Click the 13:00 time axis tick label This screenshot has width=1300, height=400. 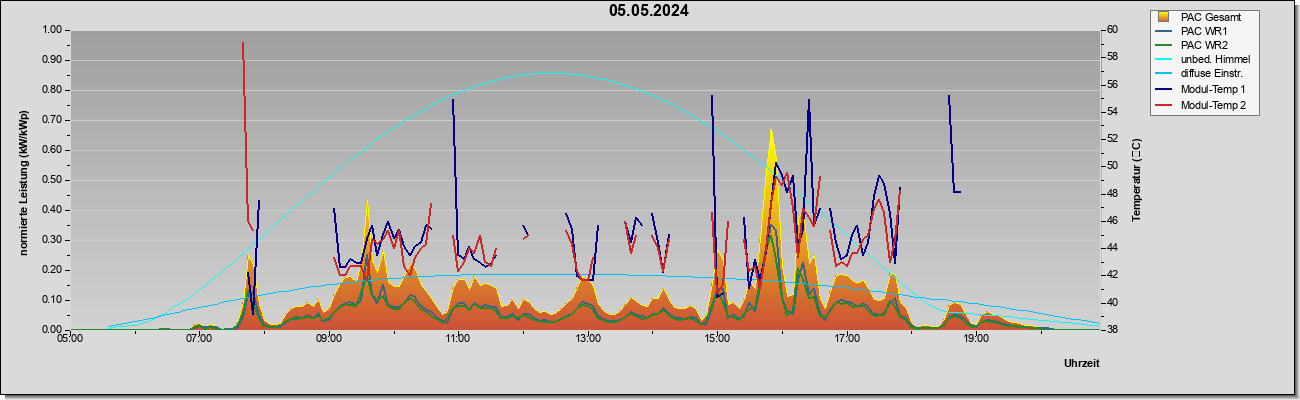(x=588, y=338)
